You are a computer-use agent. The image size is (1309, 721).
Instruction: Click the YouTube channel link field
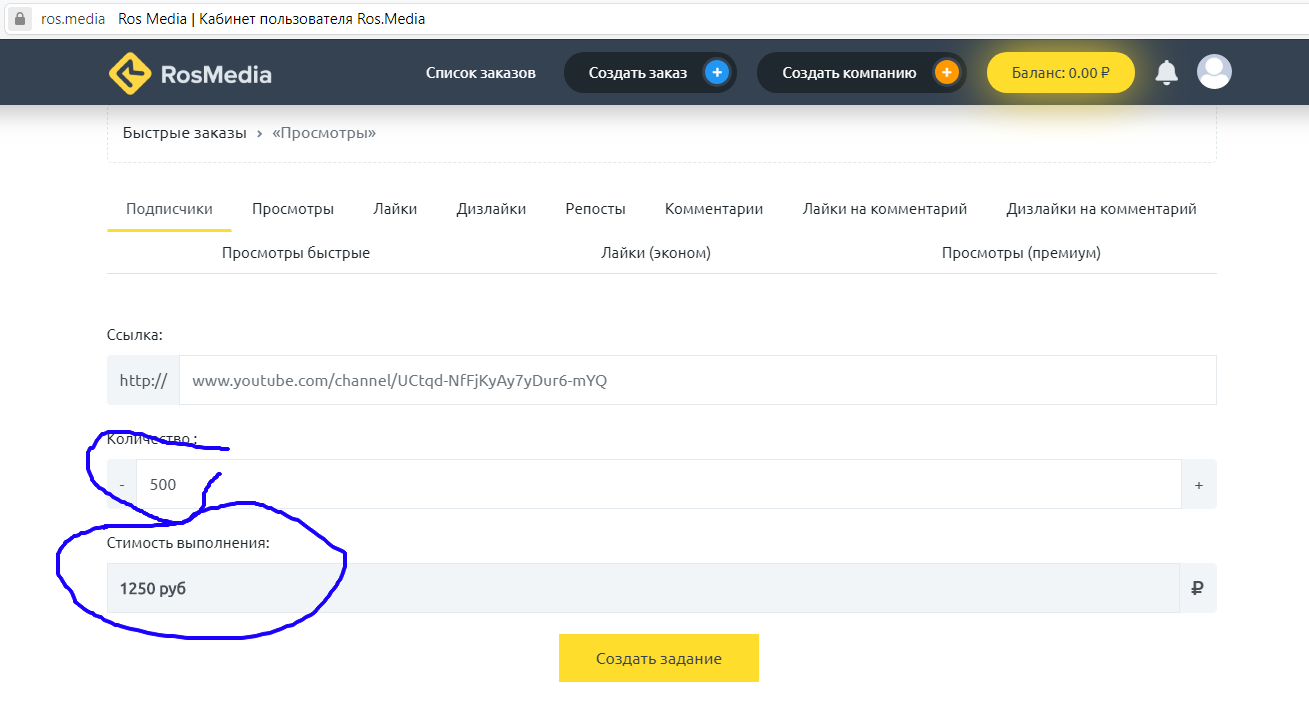[698, 380]
